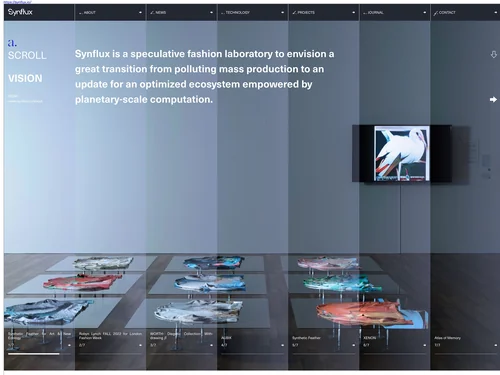Open slide 6/7 XENON

[x=370, y=338]
